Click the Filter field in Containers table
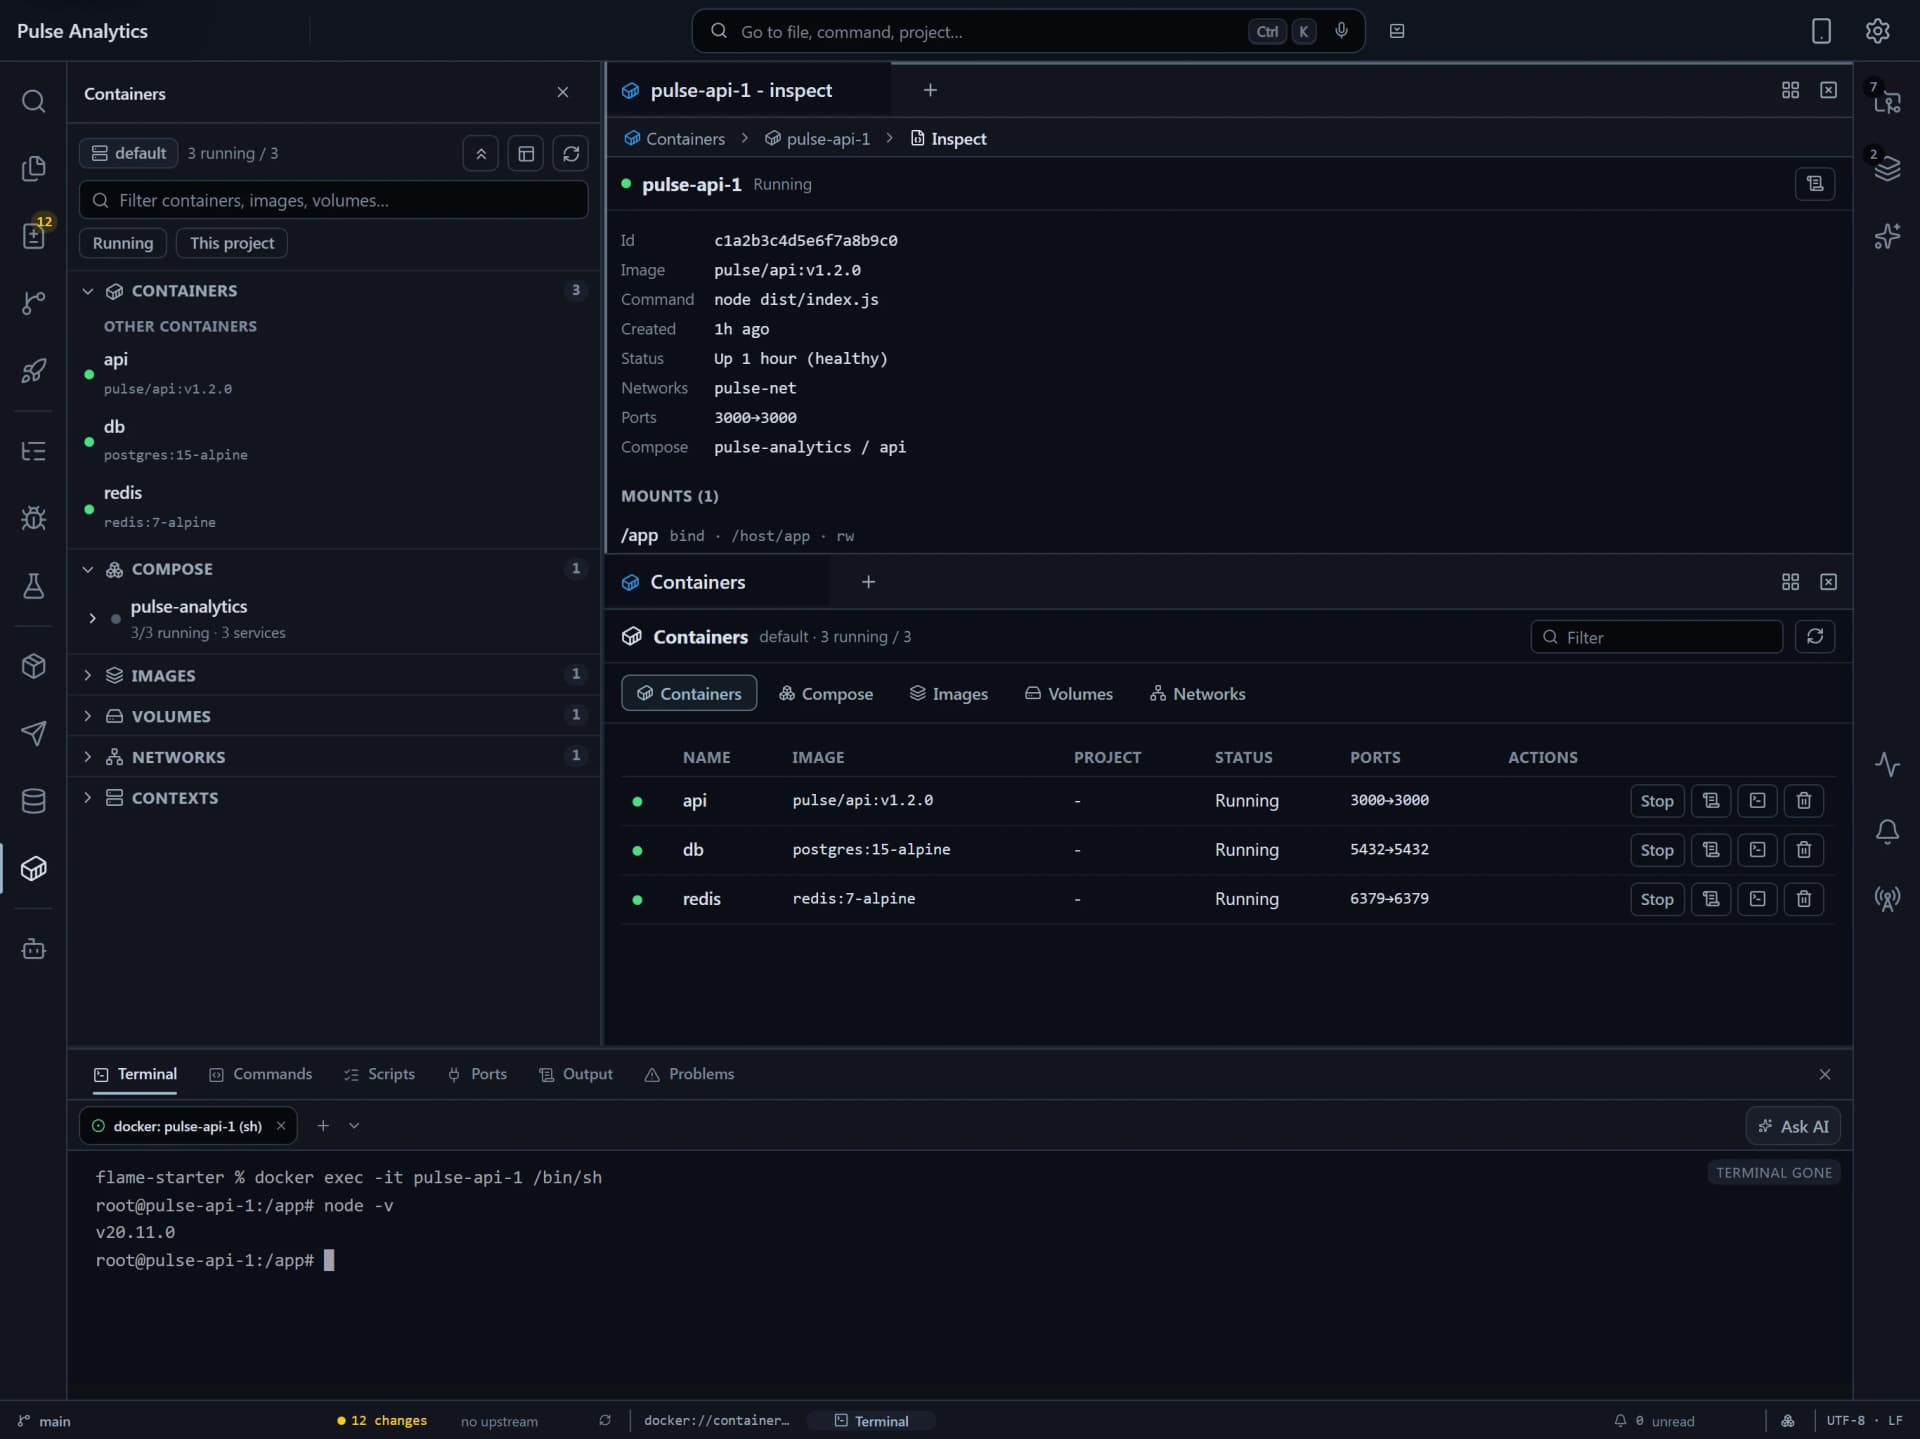Image resolution: width=1920 pixels, height=1439 pixels. pyautogui.click(x=1656, y=637)
